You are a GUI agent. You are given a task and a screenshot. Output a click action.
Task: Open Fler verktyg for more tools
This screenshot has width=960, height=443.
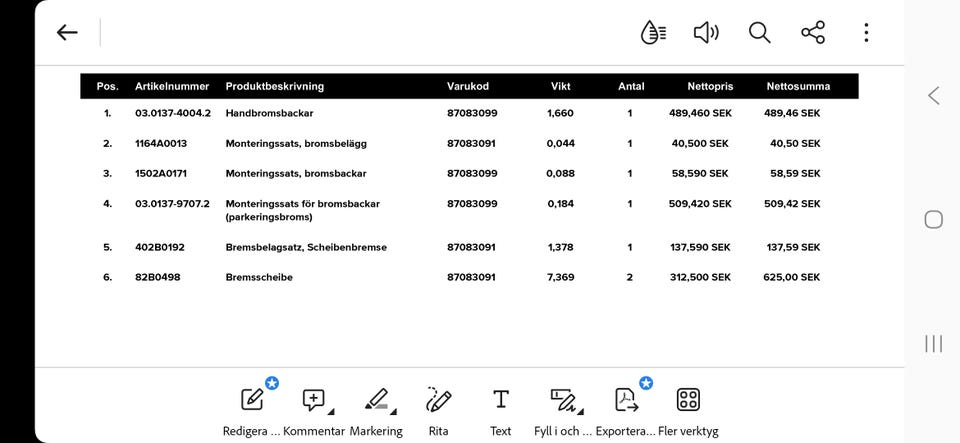(688, 401)
